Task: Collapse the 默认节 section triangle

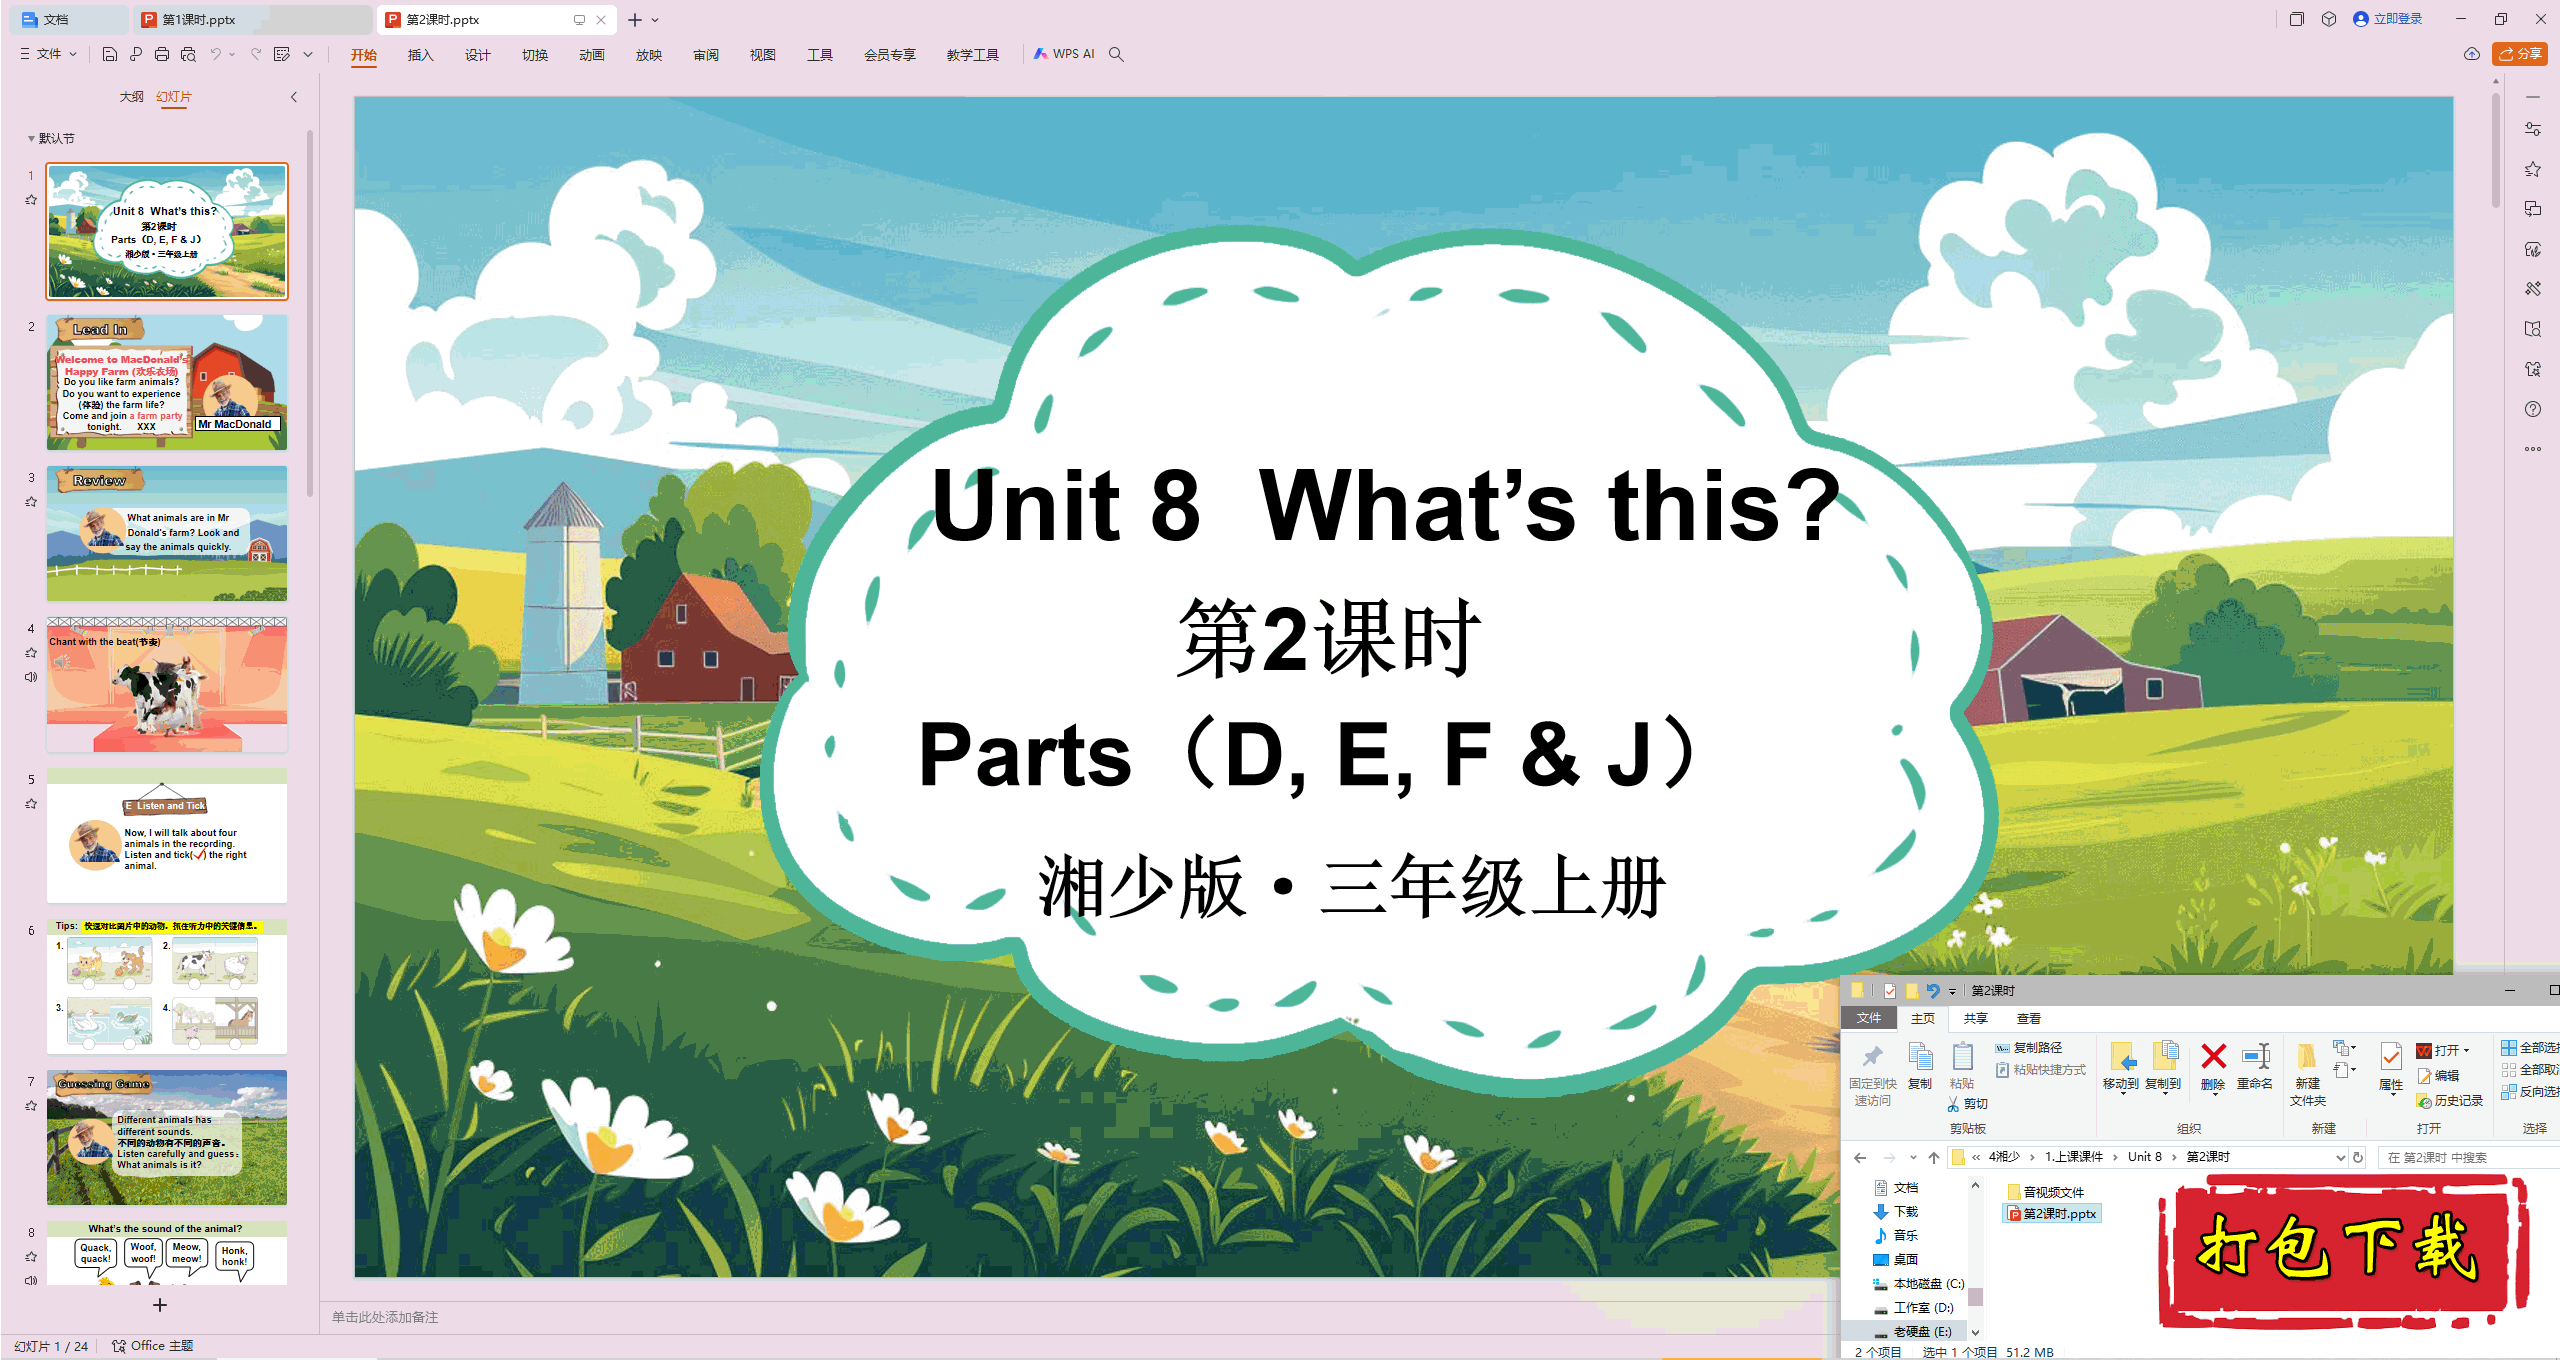Action: point(31,139)
